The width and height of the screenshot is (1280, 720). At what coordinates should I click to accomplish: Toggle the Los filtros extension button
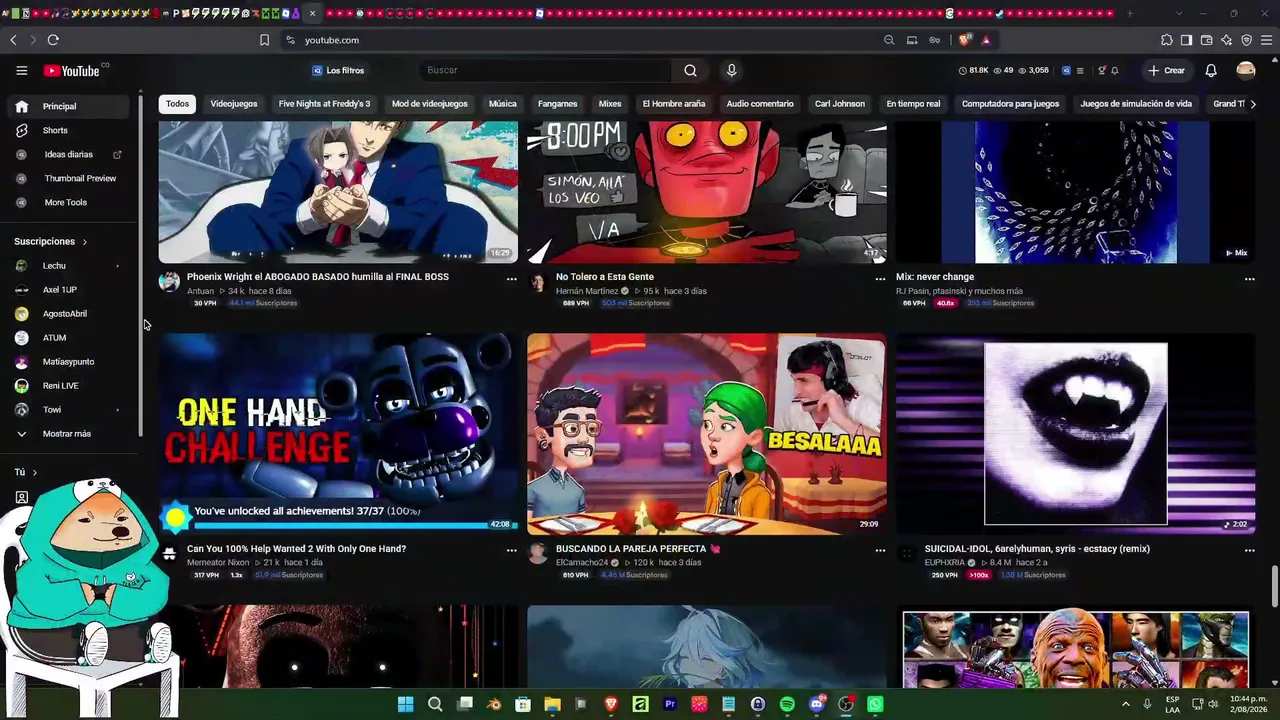[x=338, y=70]
